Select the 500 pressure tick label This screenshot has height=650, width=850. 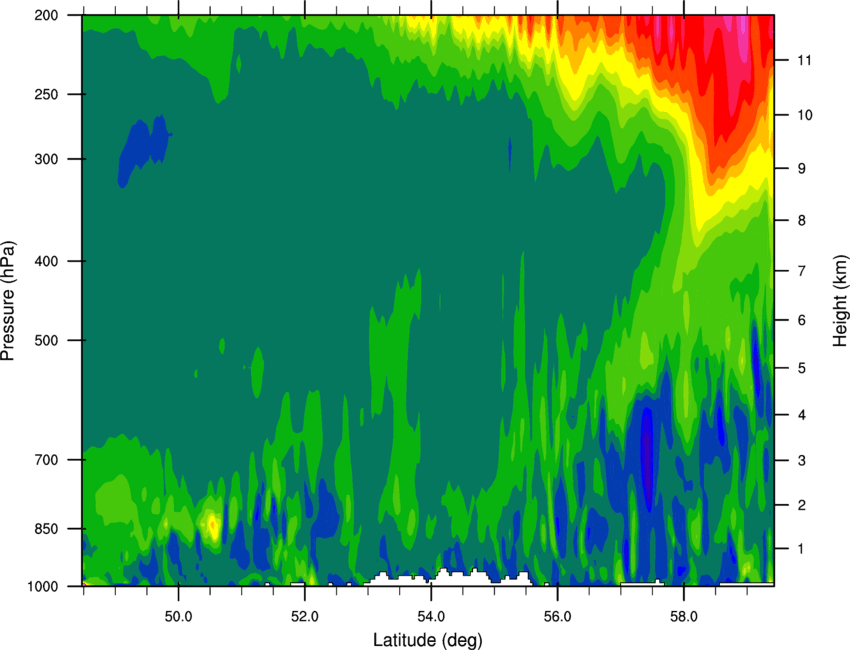point(46,340)
